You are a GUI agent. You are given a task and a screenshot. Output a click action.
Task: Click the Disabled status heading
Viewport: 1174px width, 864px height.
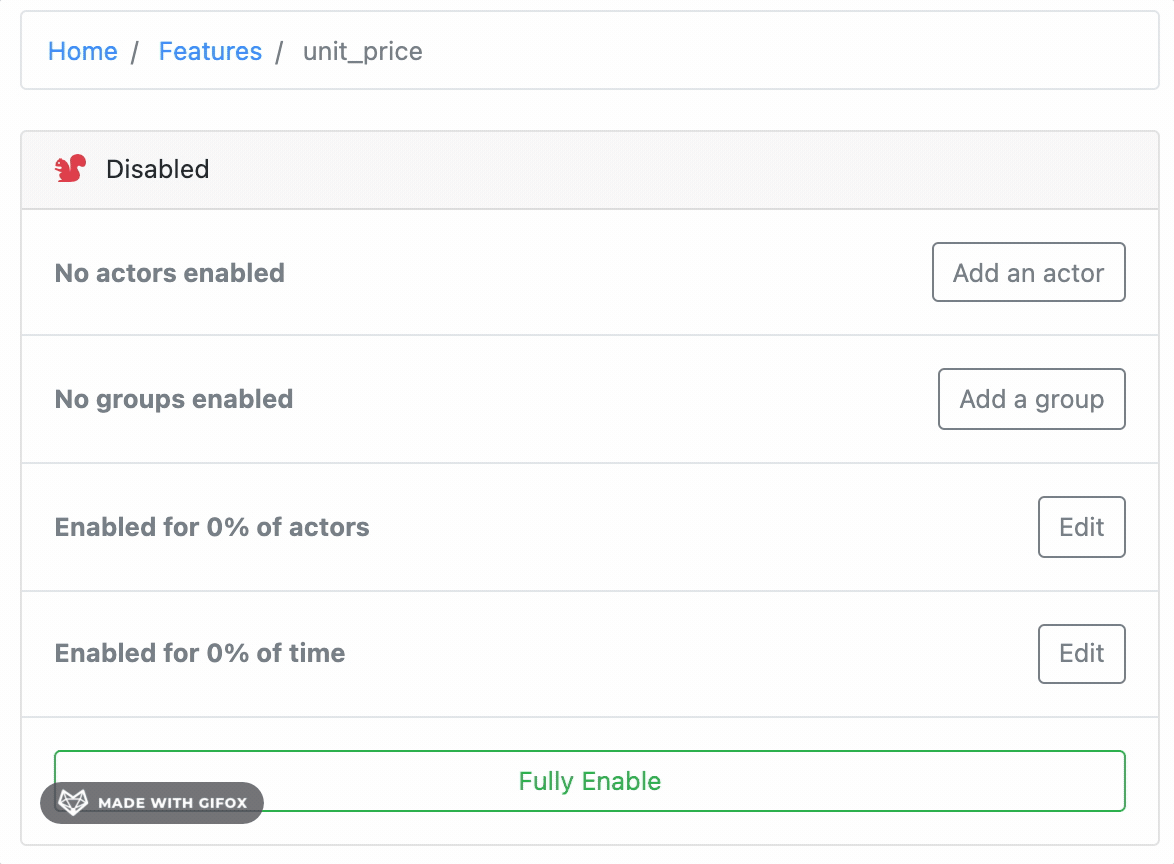(x=157, y=169)
